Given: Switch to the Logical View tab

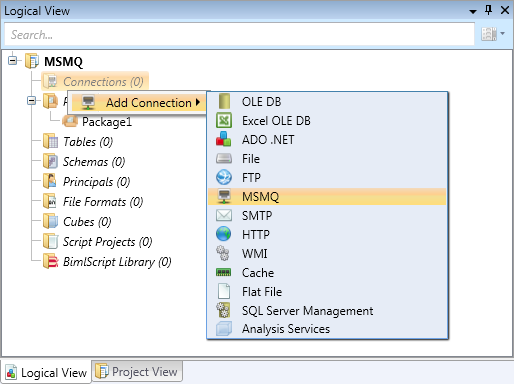Looking at the screenshot, I should click(x=46, y=372).
